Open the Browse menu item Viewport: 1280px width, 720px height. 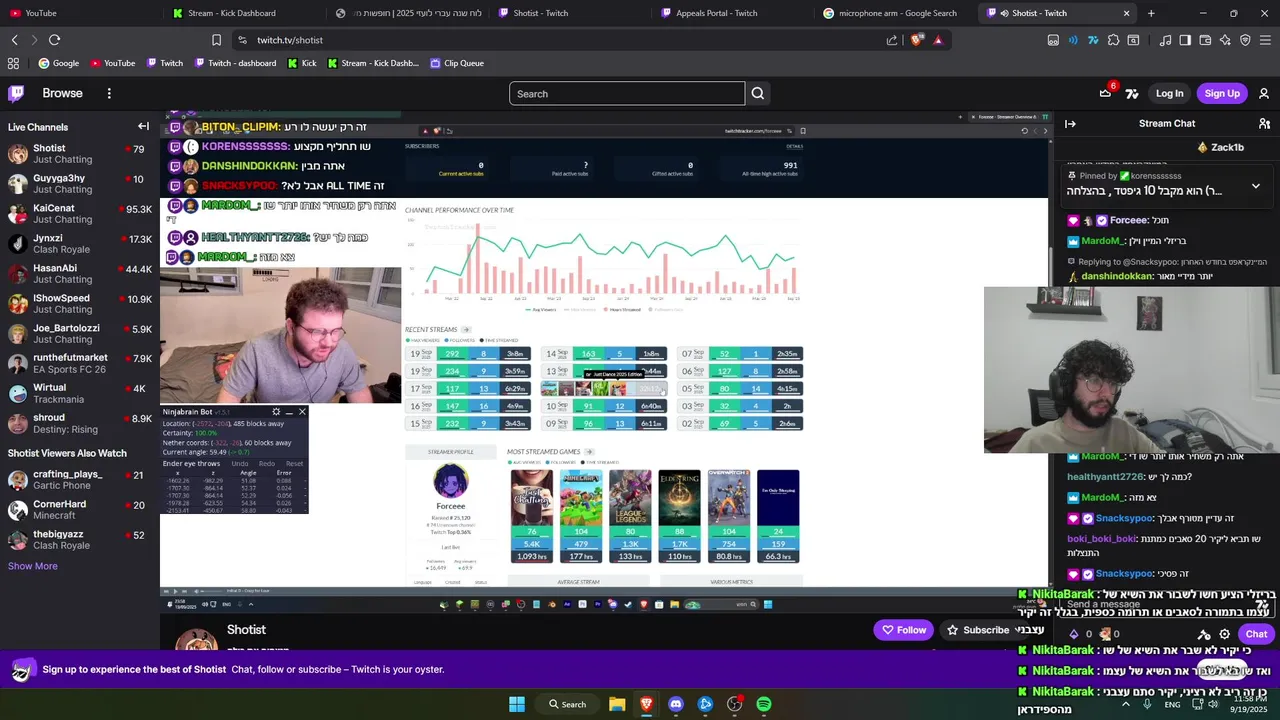[62, 93]
